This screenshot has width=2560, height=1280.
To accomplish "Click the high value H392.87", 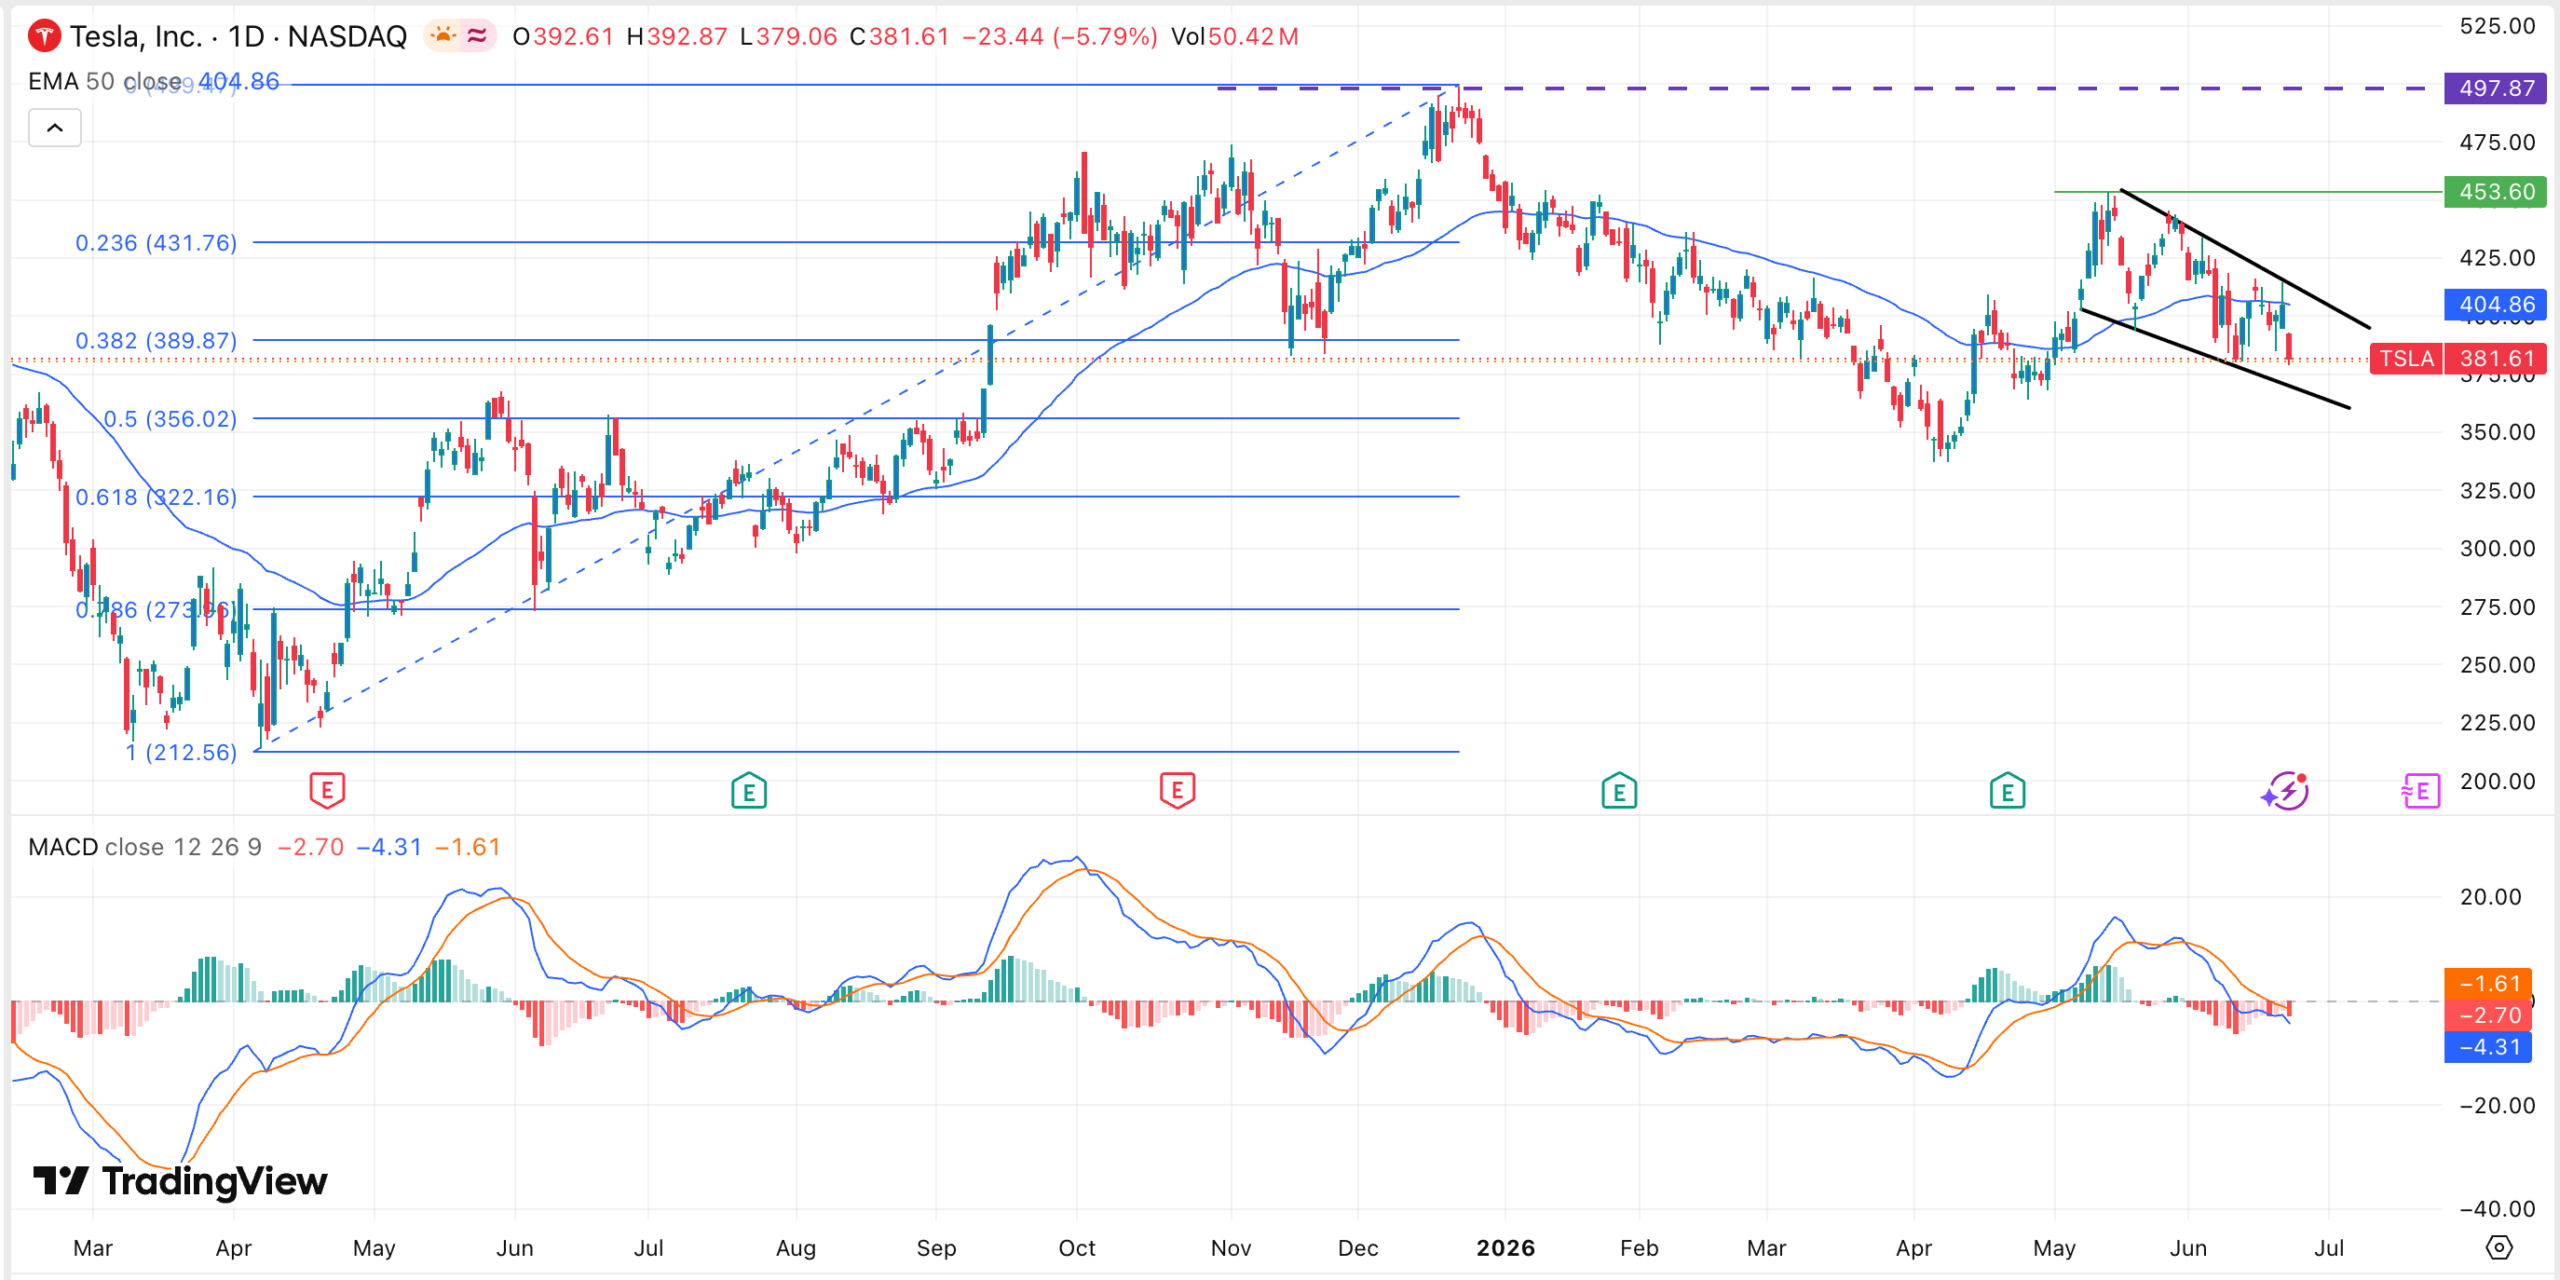I will [677, 37].
